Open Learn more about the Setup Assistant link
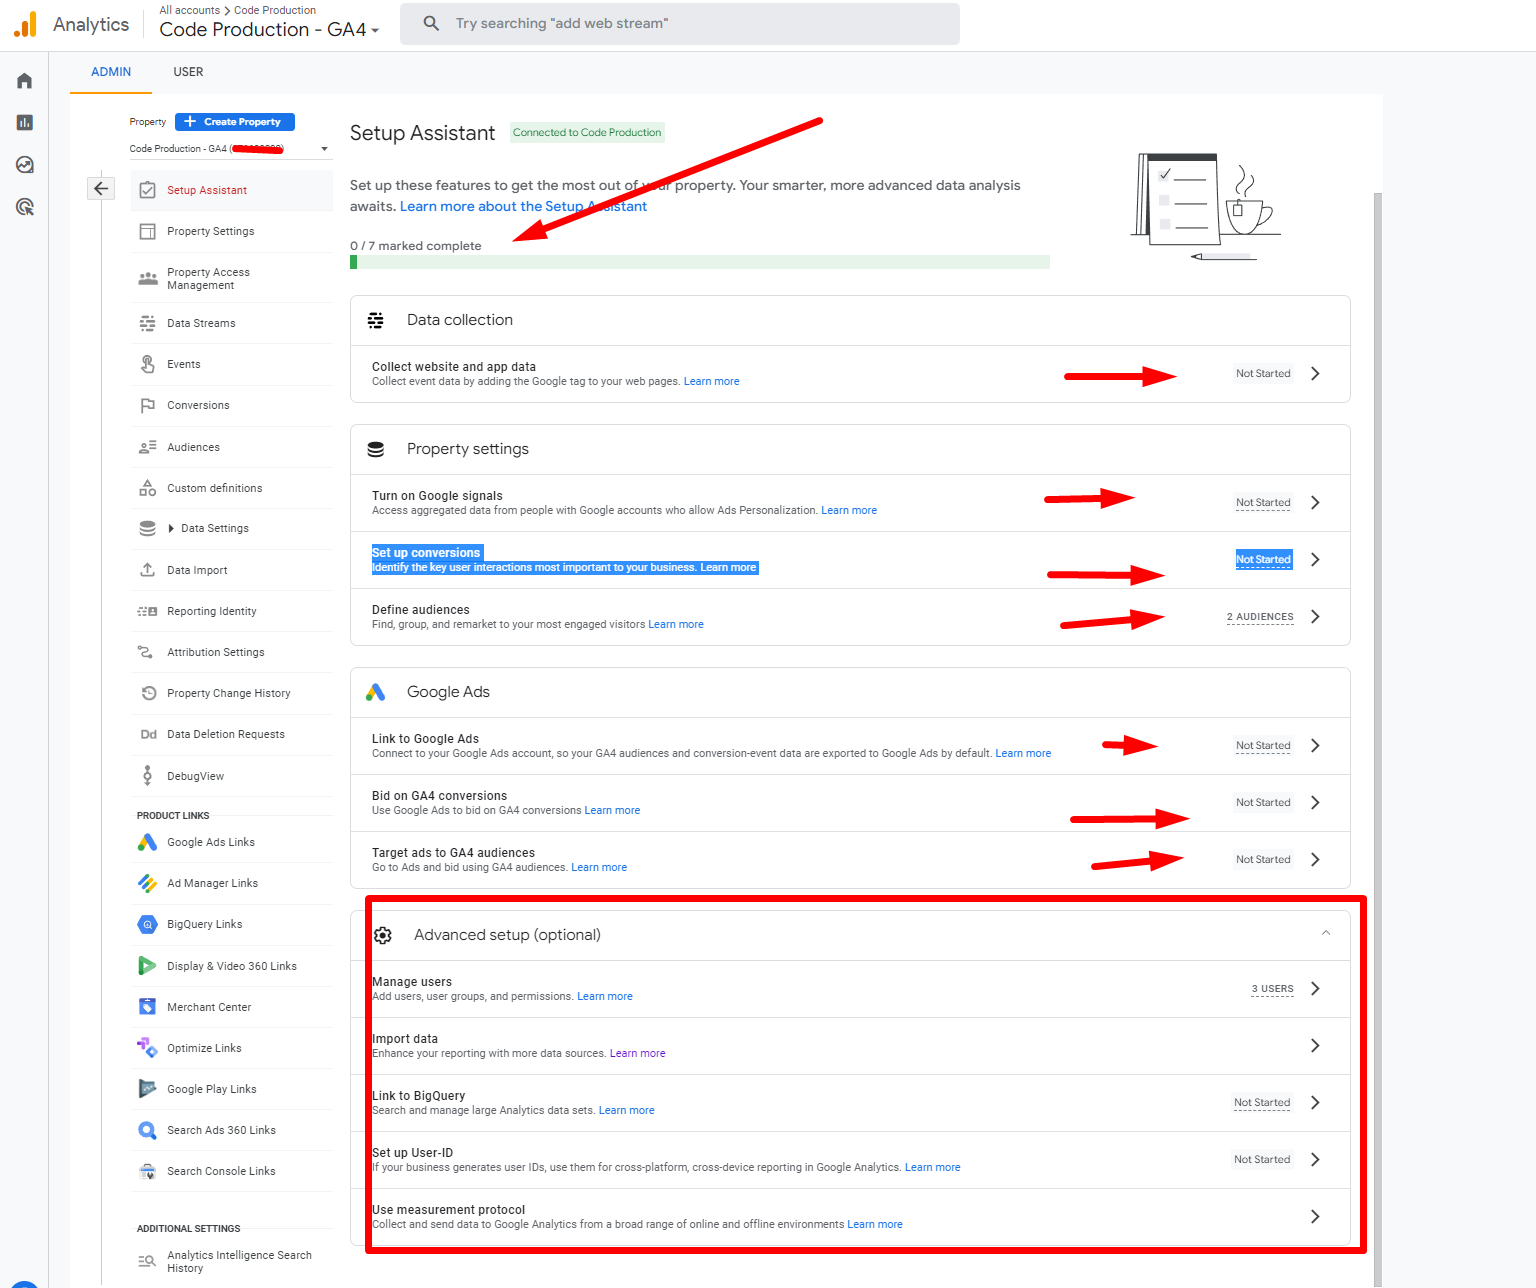Image resolution: width=1536 pixels, height=1288 pixels. (x=523, y=206)
